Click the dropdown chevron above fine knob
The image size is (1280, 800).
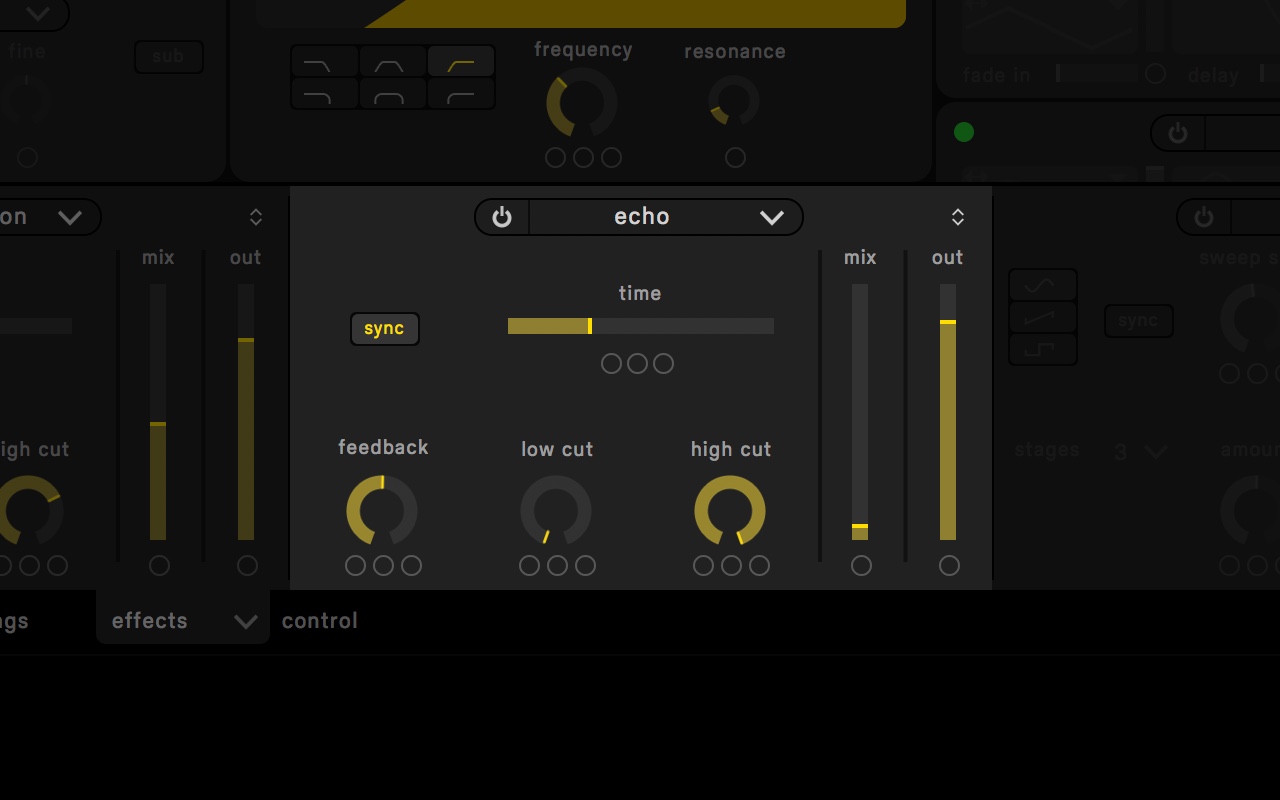[x=38, y=14]
